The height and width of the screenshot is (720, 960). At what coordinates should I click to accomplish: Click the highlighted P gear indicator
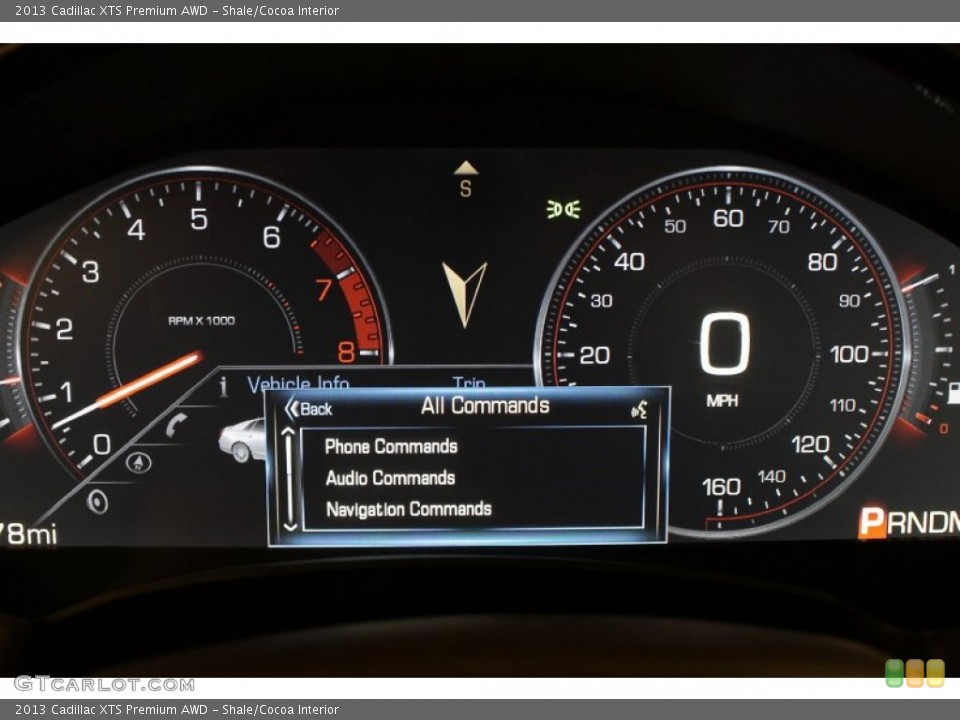click(x=872, y=522)
